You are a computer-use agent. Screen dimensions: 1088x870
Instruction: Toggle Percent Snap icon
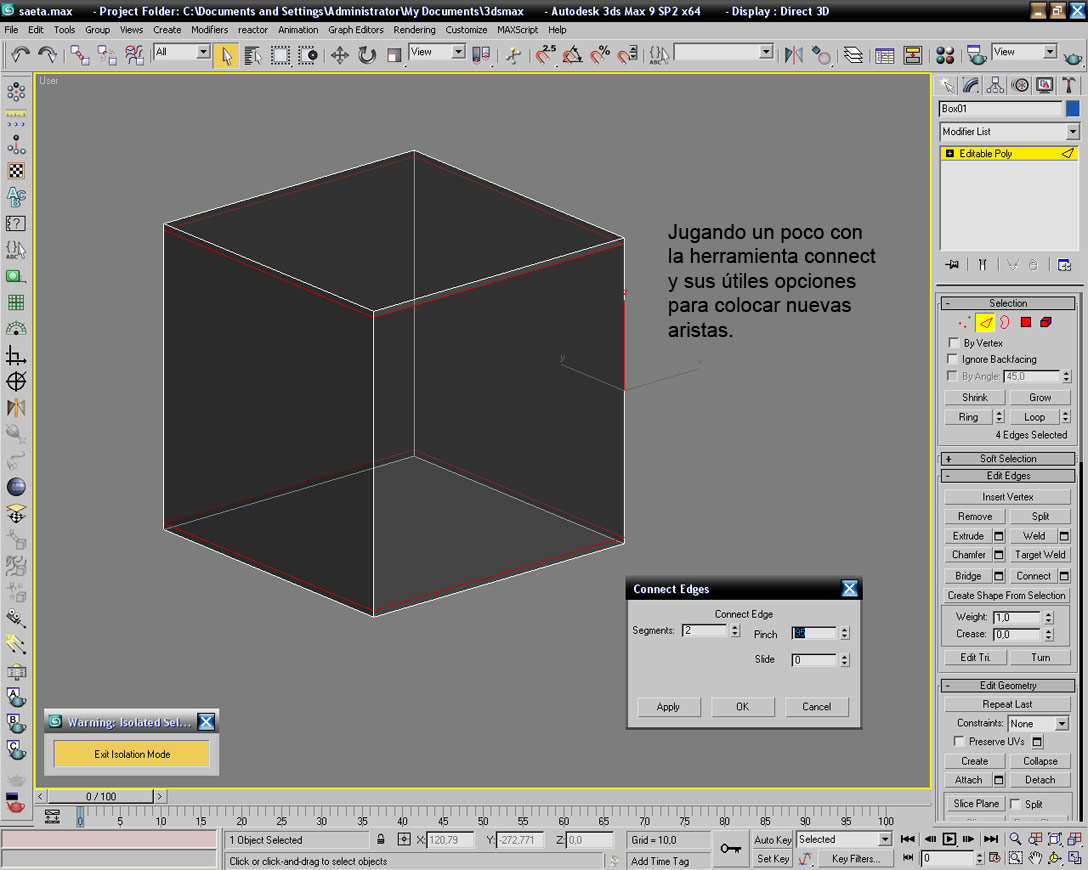(600, 55)
